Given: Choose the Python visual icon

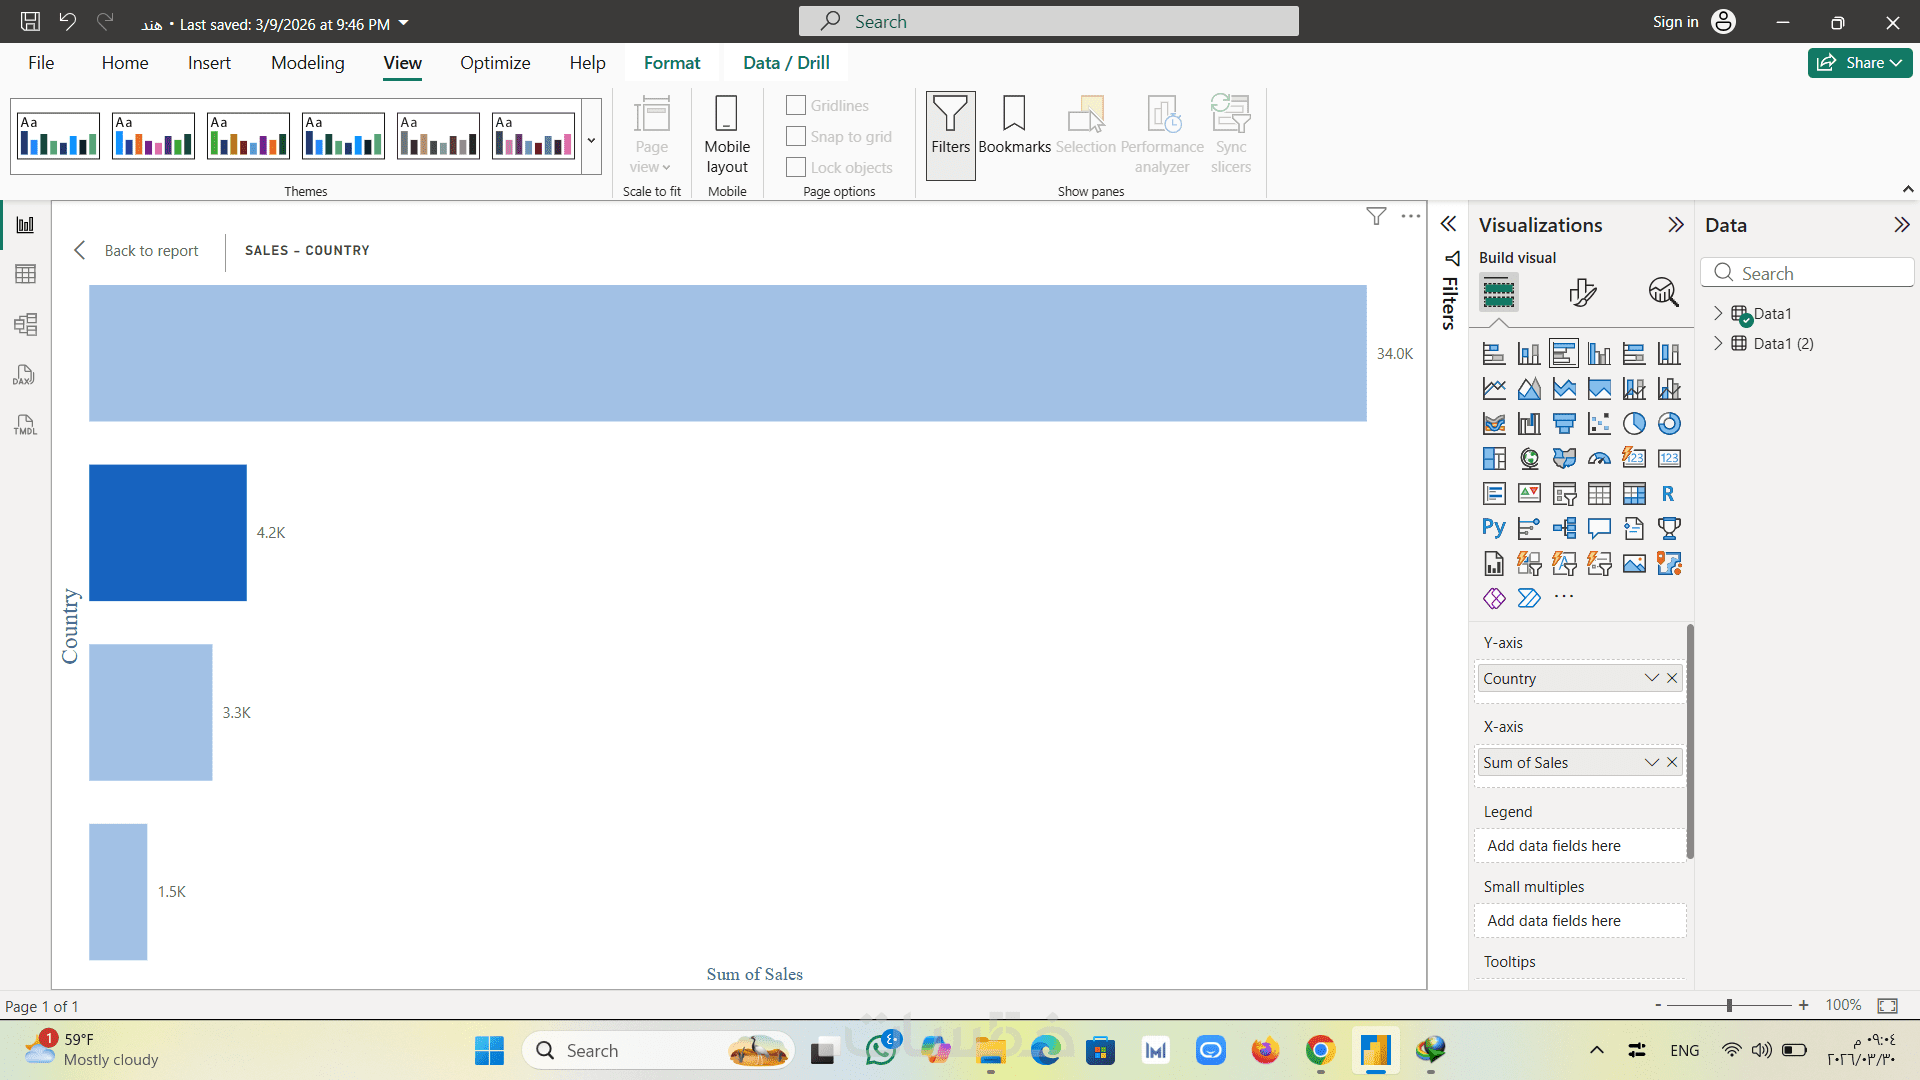Looking at the screenshot, I should pos(1493,528).
